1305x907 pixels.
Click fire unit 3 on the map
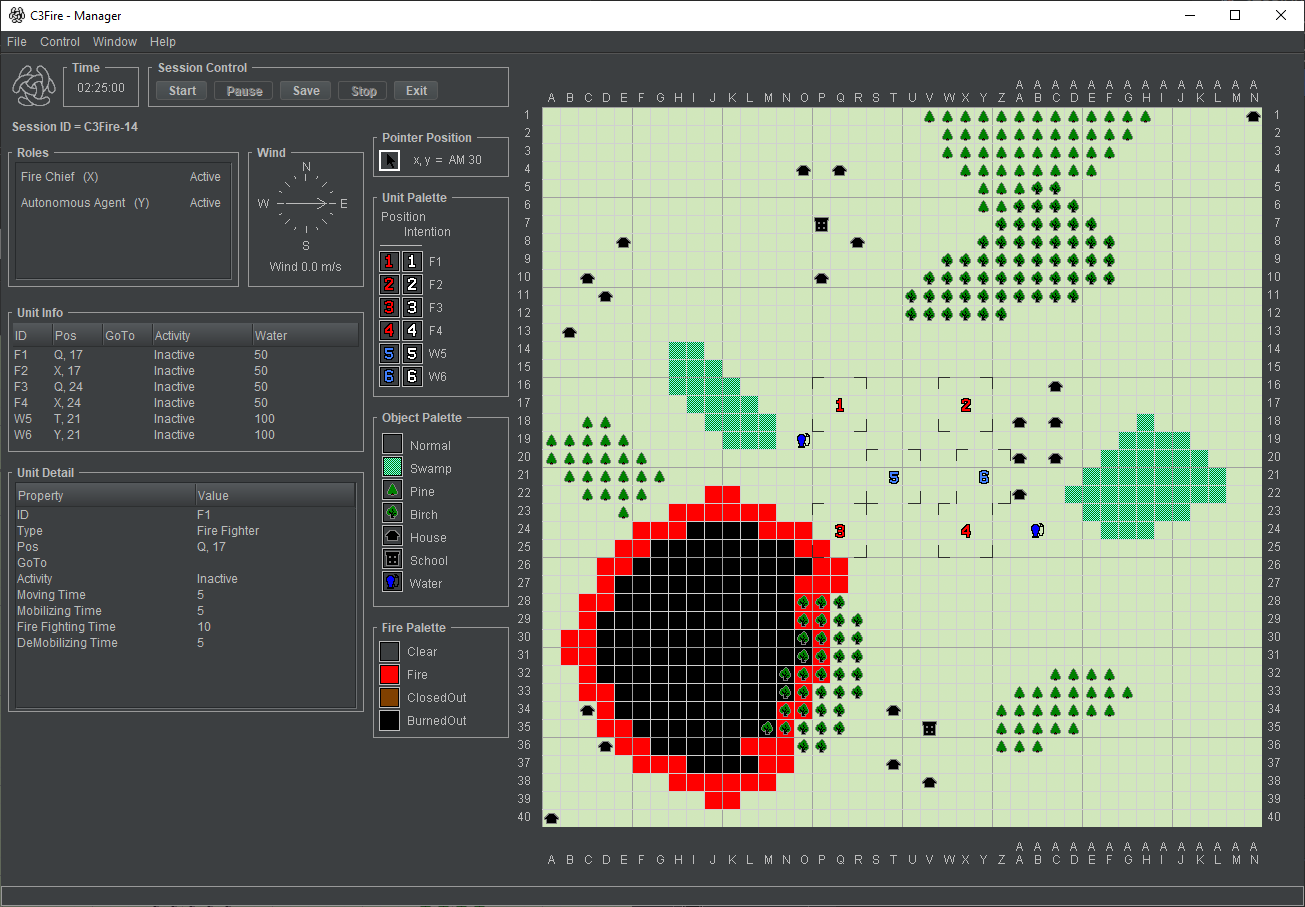coord(839,531)
